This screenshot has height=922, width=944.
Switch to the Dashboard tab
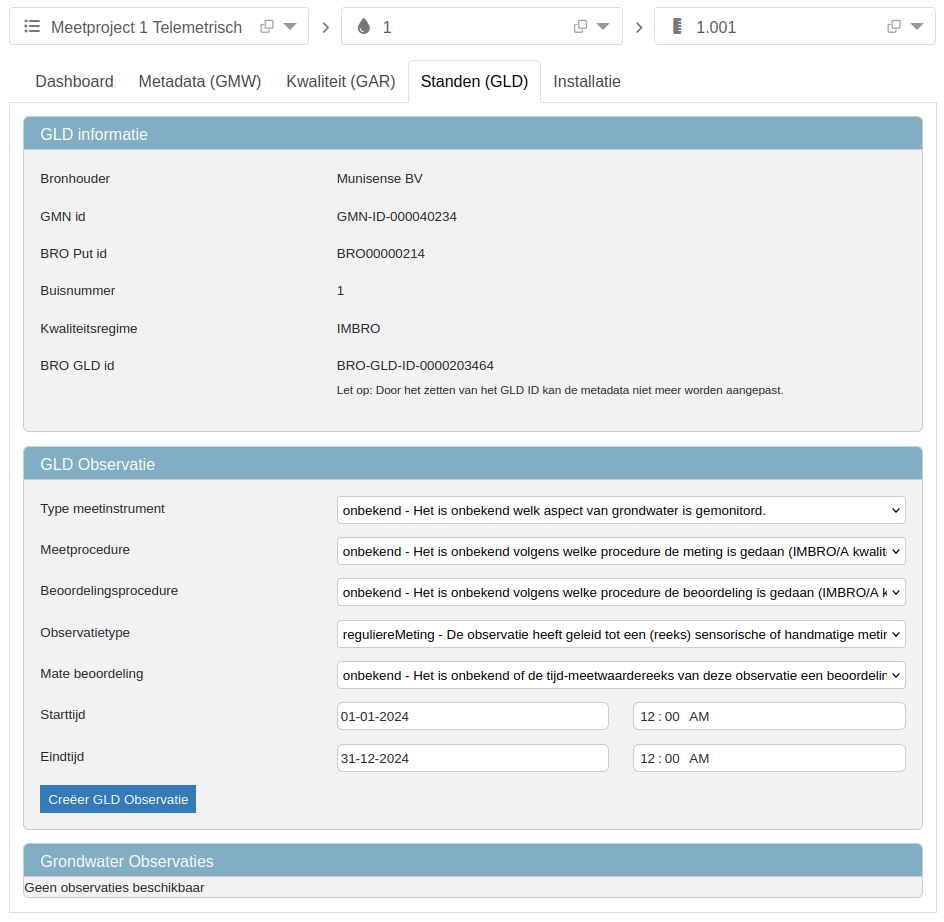74,82
